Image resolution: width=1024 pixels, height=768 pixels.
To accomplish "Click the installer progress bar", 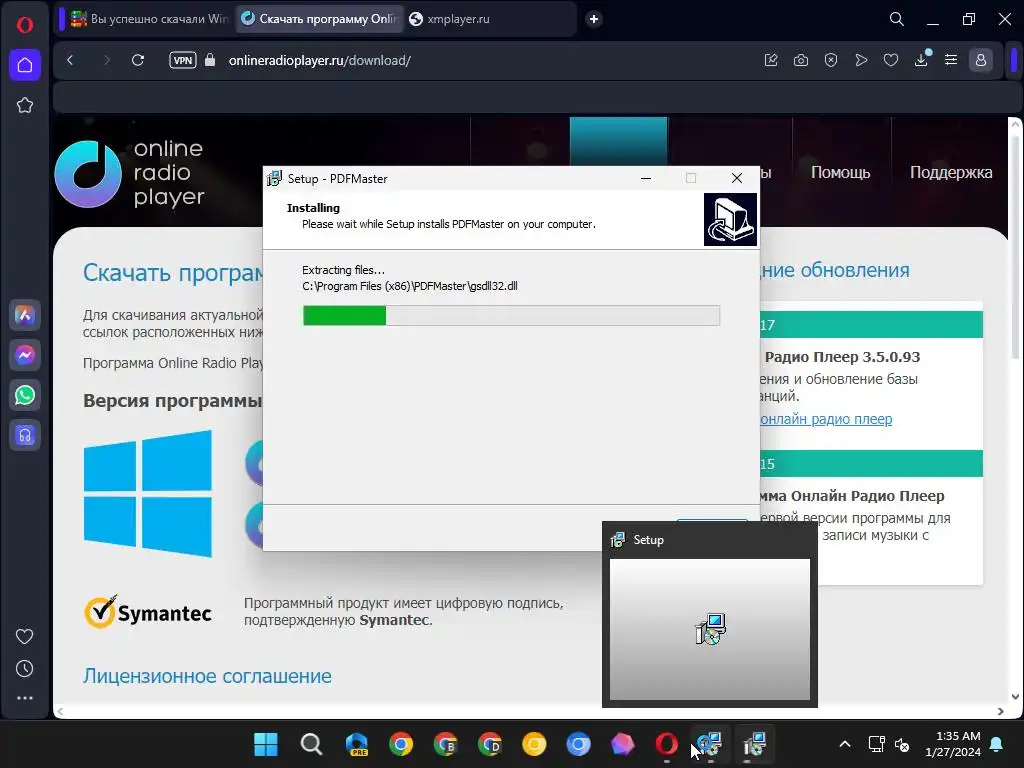I will pos(511,315).
